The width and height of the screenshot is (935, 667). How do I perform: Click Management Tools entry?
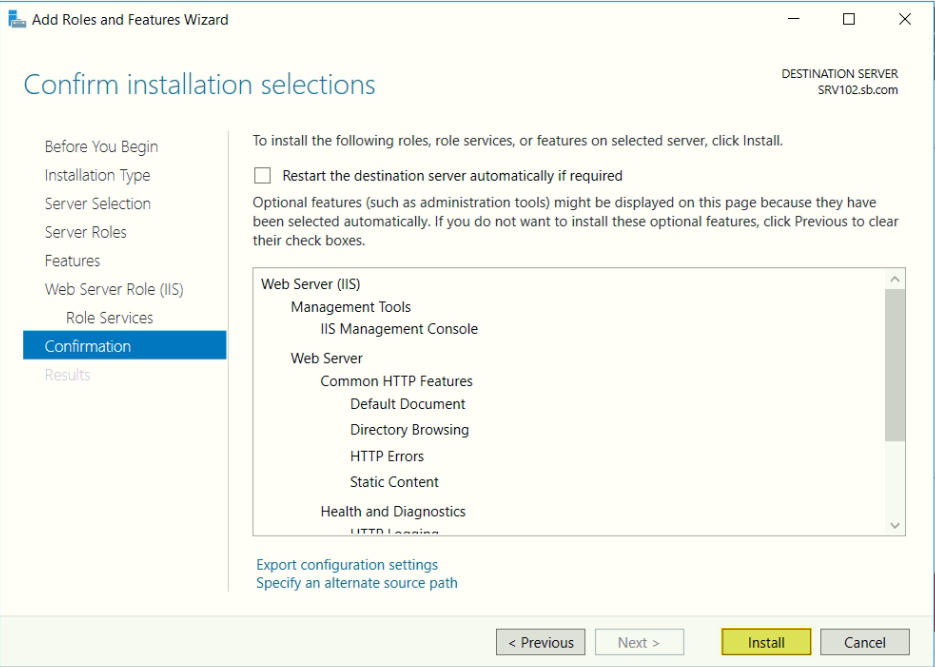coord(351,307)
